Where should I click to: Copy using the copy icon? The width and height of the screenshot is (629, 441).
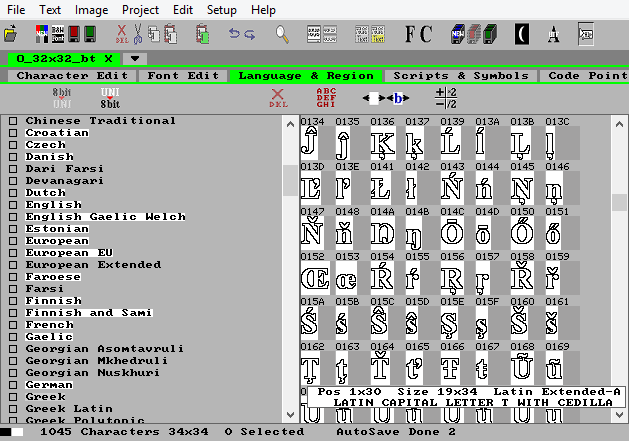(154, 34)
